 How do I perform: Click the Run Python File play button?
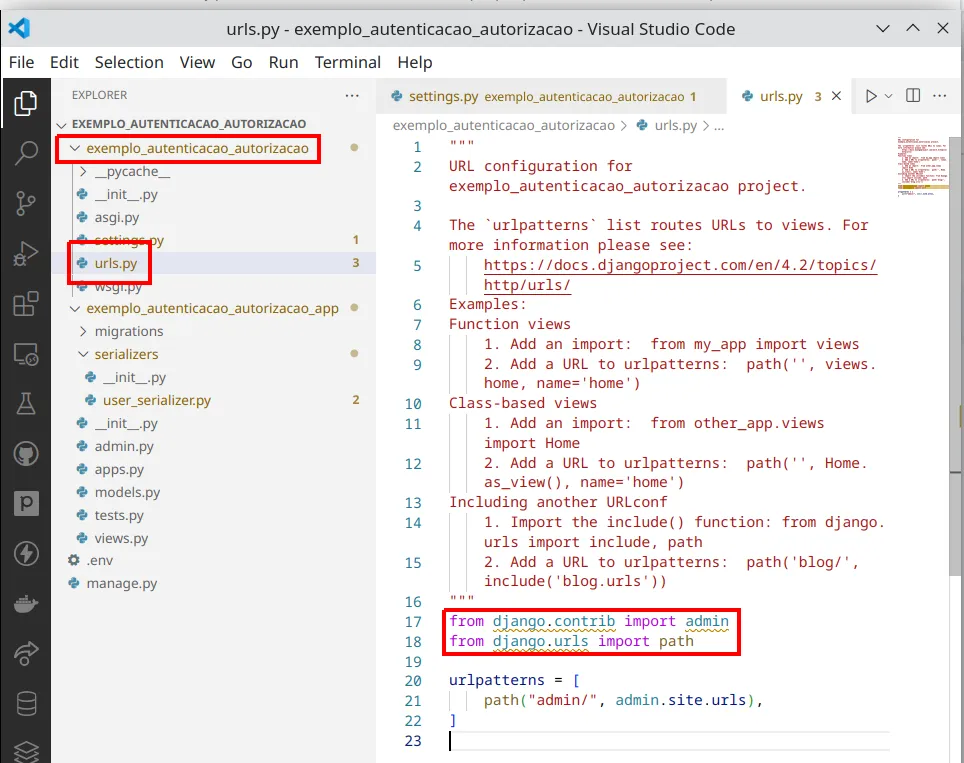pos(871,96)
